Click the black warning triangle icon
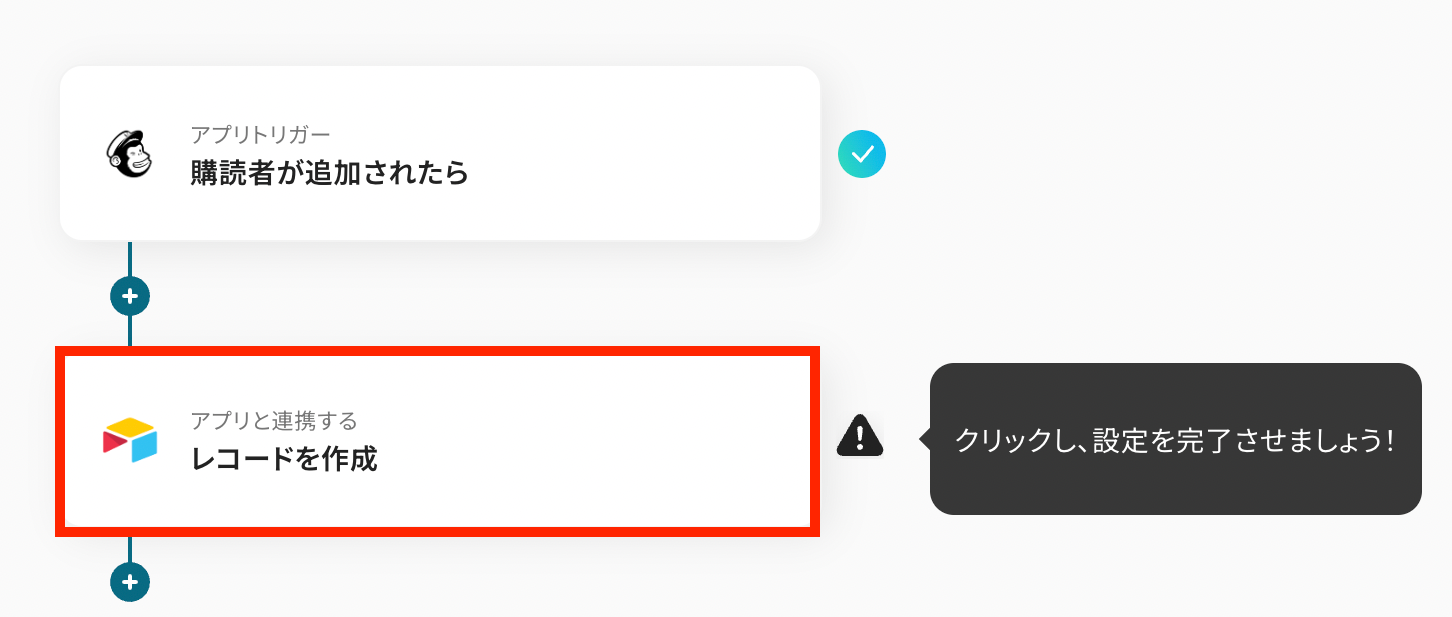 (859, 436)
